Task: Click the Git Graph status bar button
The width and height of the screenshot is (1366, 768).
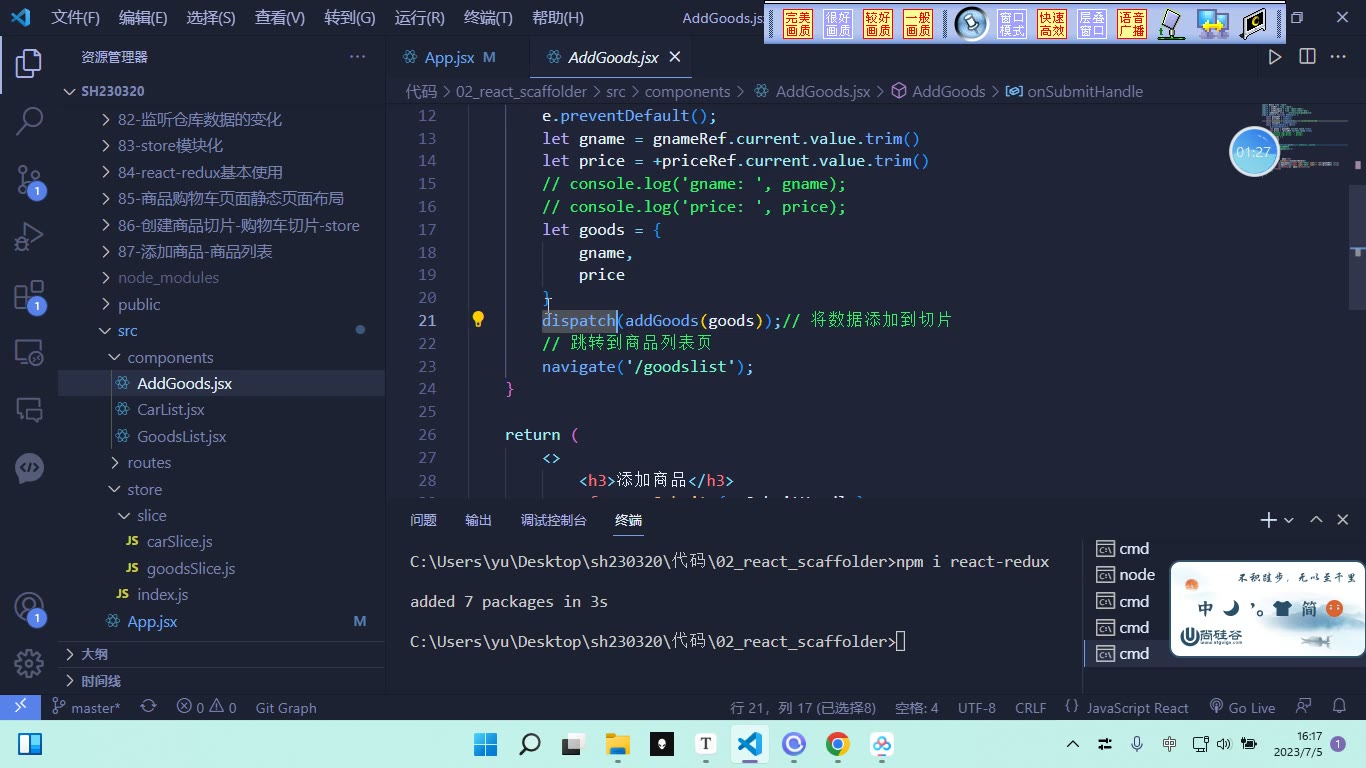Action: tap(286, 707)
